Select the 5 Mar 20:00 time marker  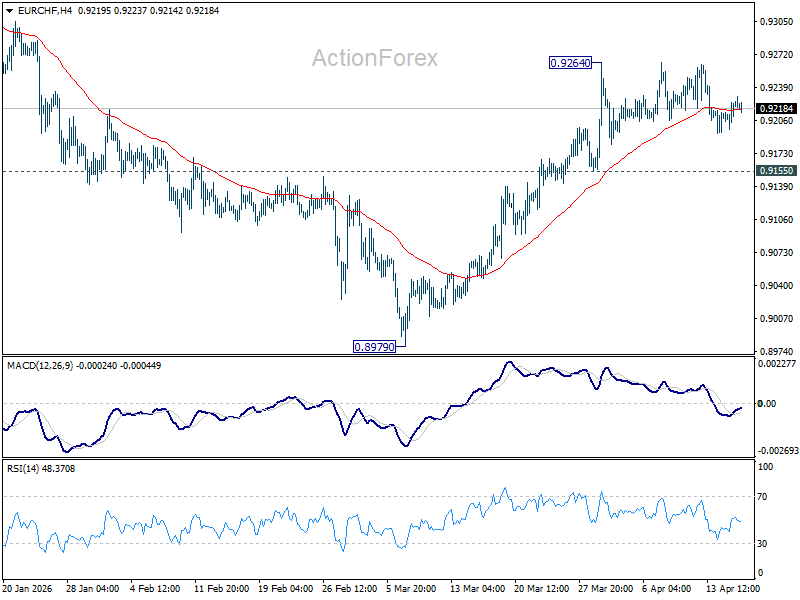(x=411, y=589)
